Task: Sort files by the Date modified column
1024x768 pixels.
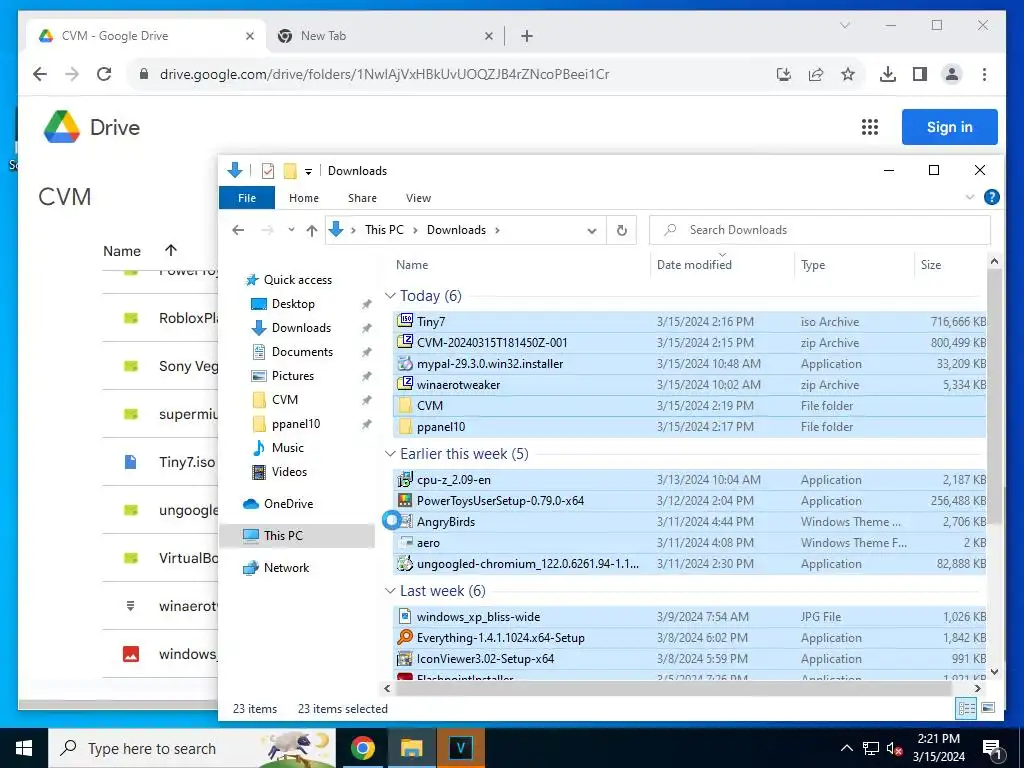Action: click(694, 264)
